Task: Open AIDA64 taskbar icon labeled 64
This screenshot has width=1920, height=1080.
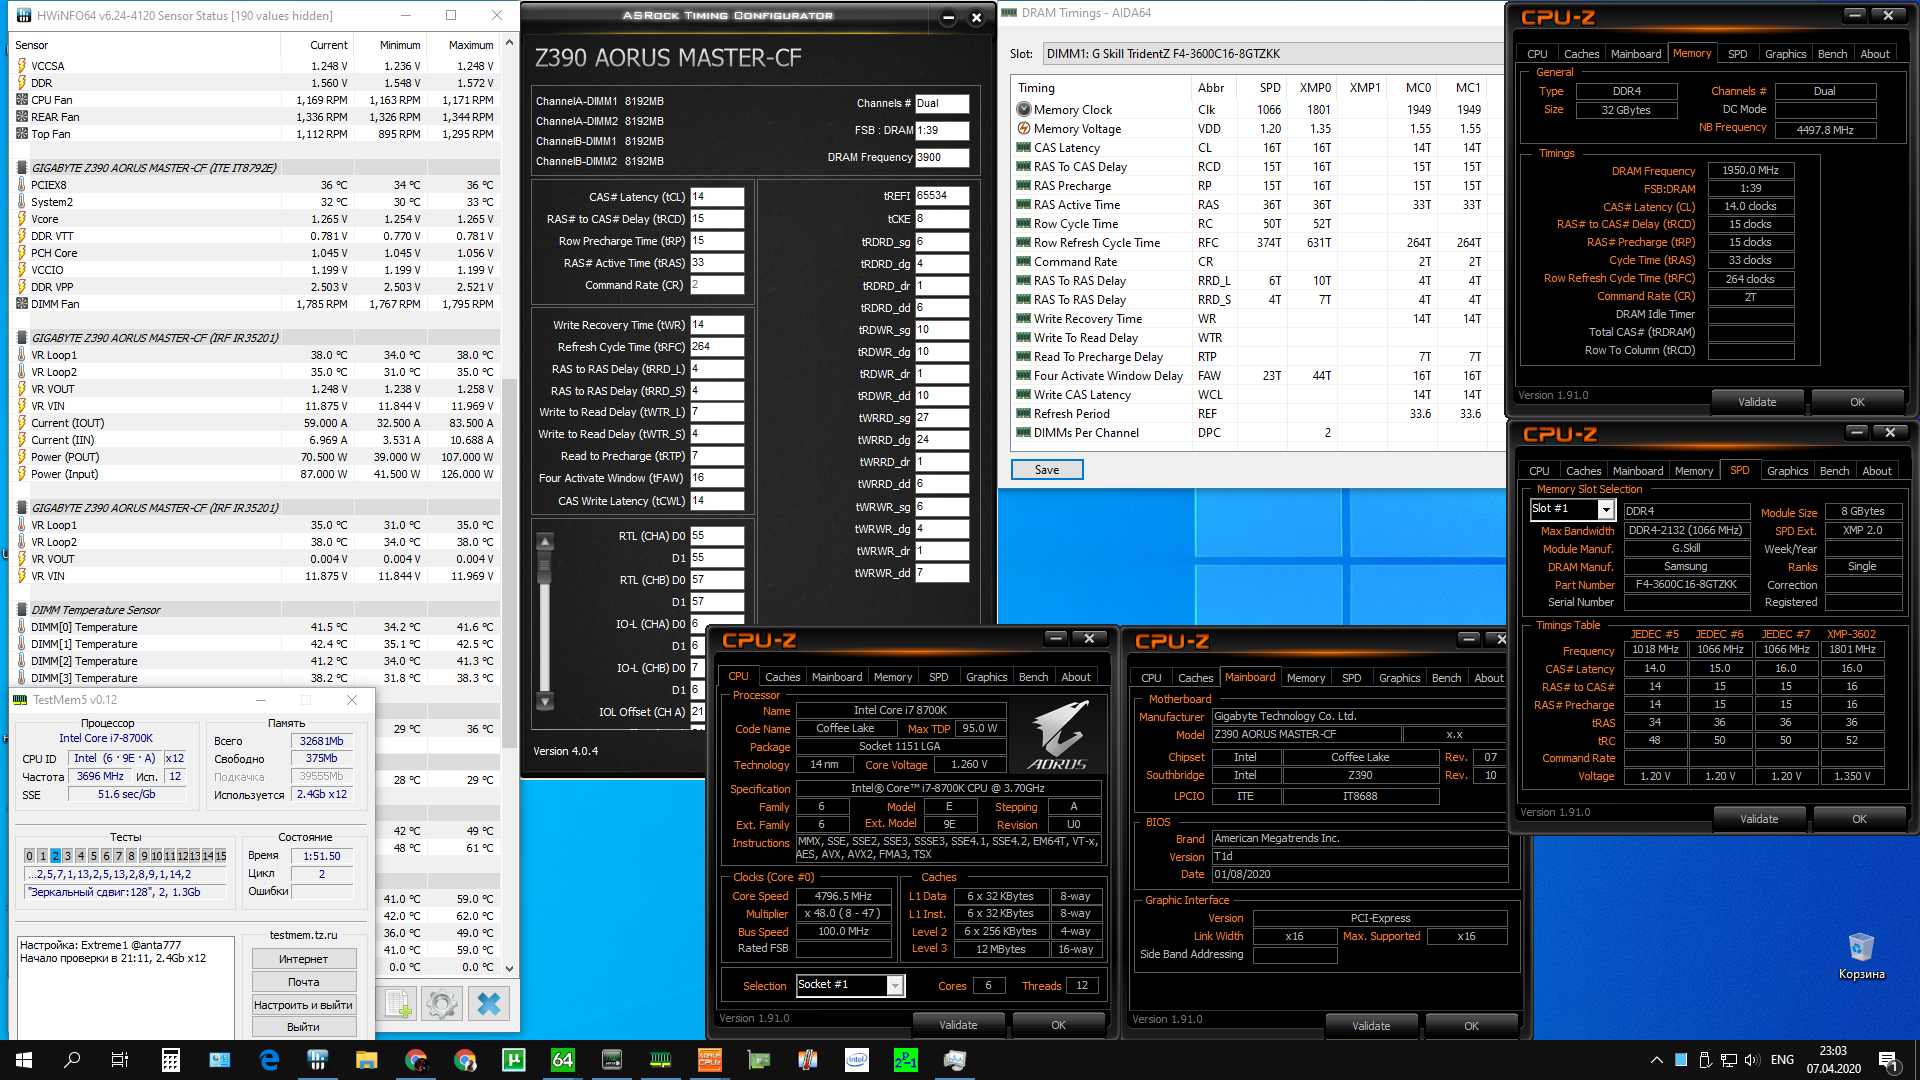Action: [x=563, y=1060]
